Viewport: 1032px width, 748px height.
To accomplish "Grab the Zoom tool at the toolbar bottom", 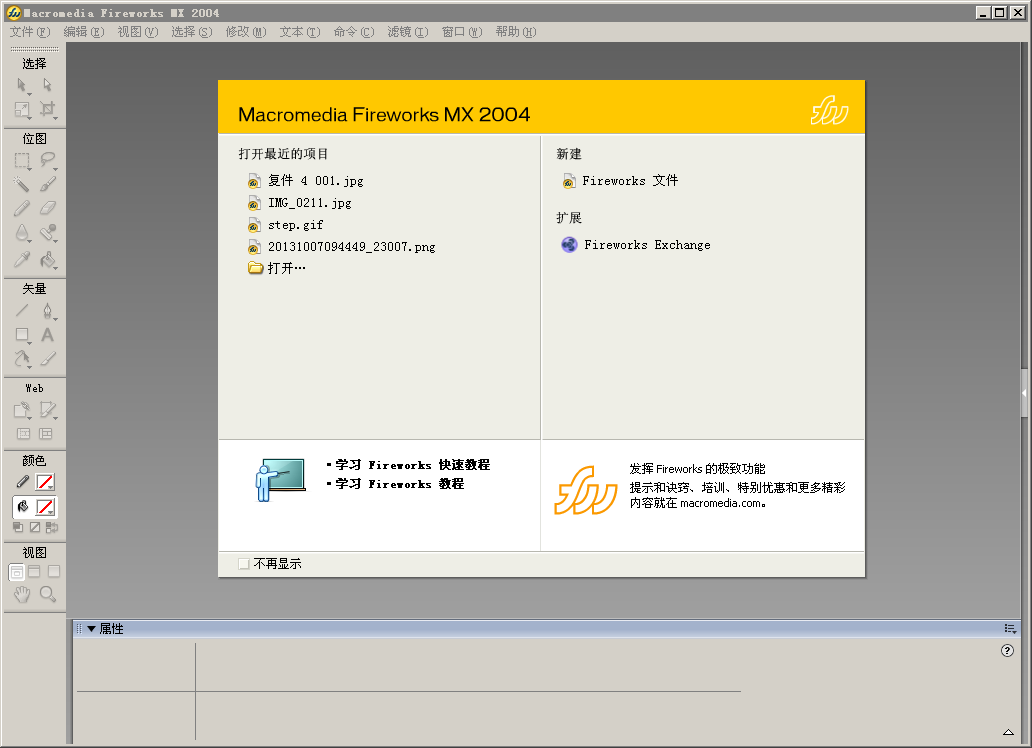I will pos(46,594).
